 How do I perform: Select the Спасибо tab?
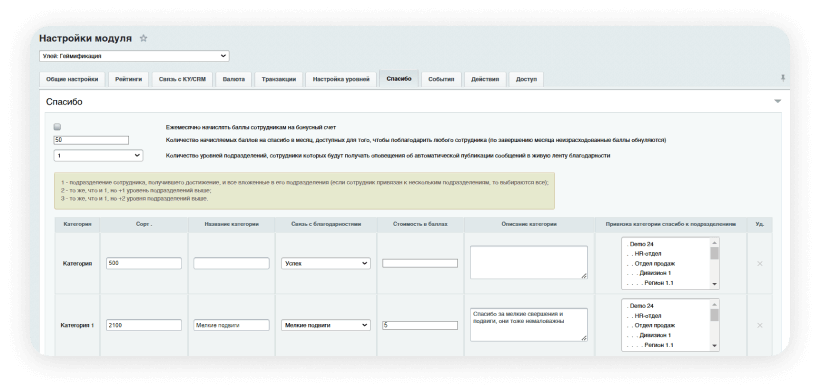398,79
